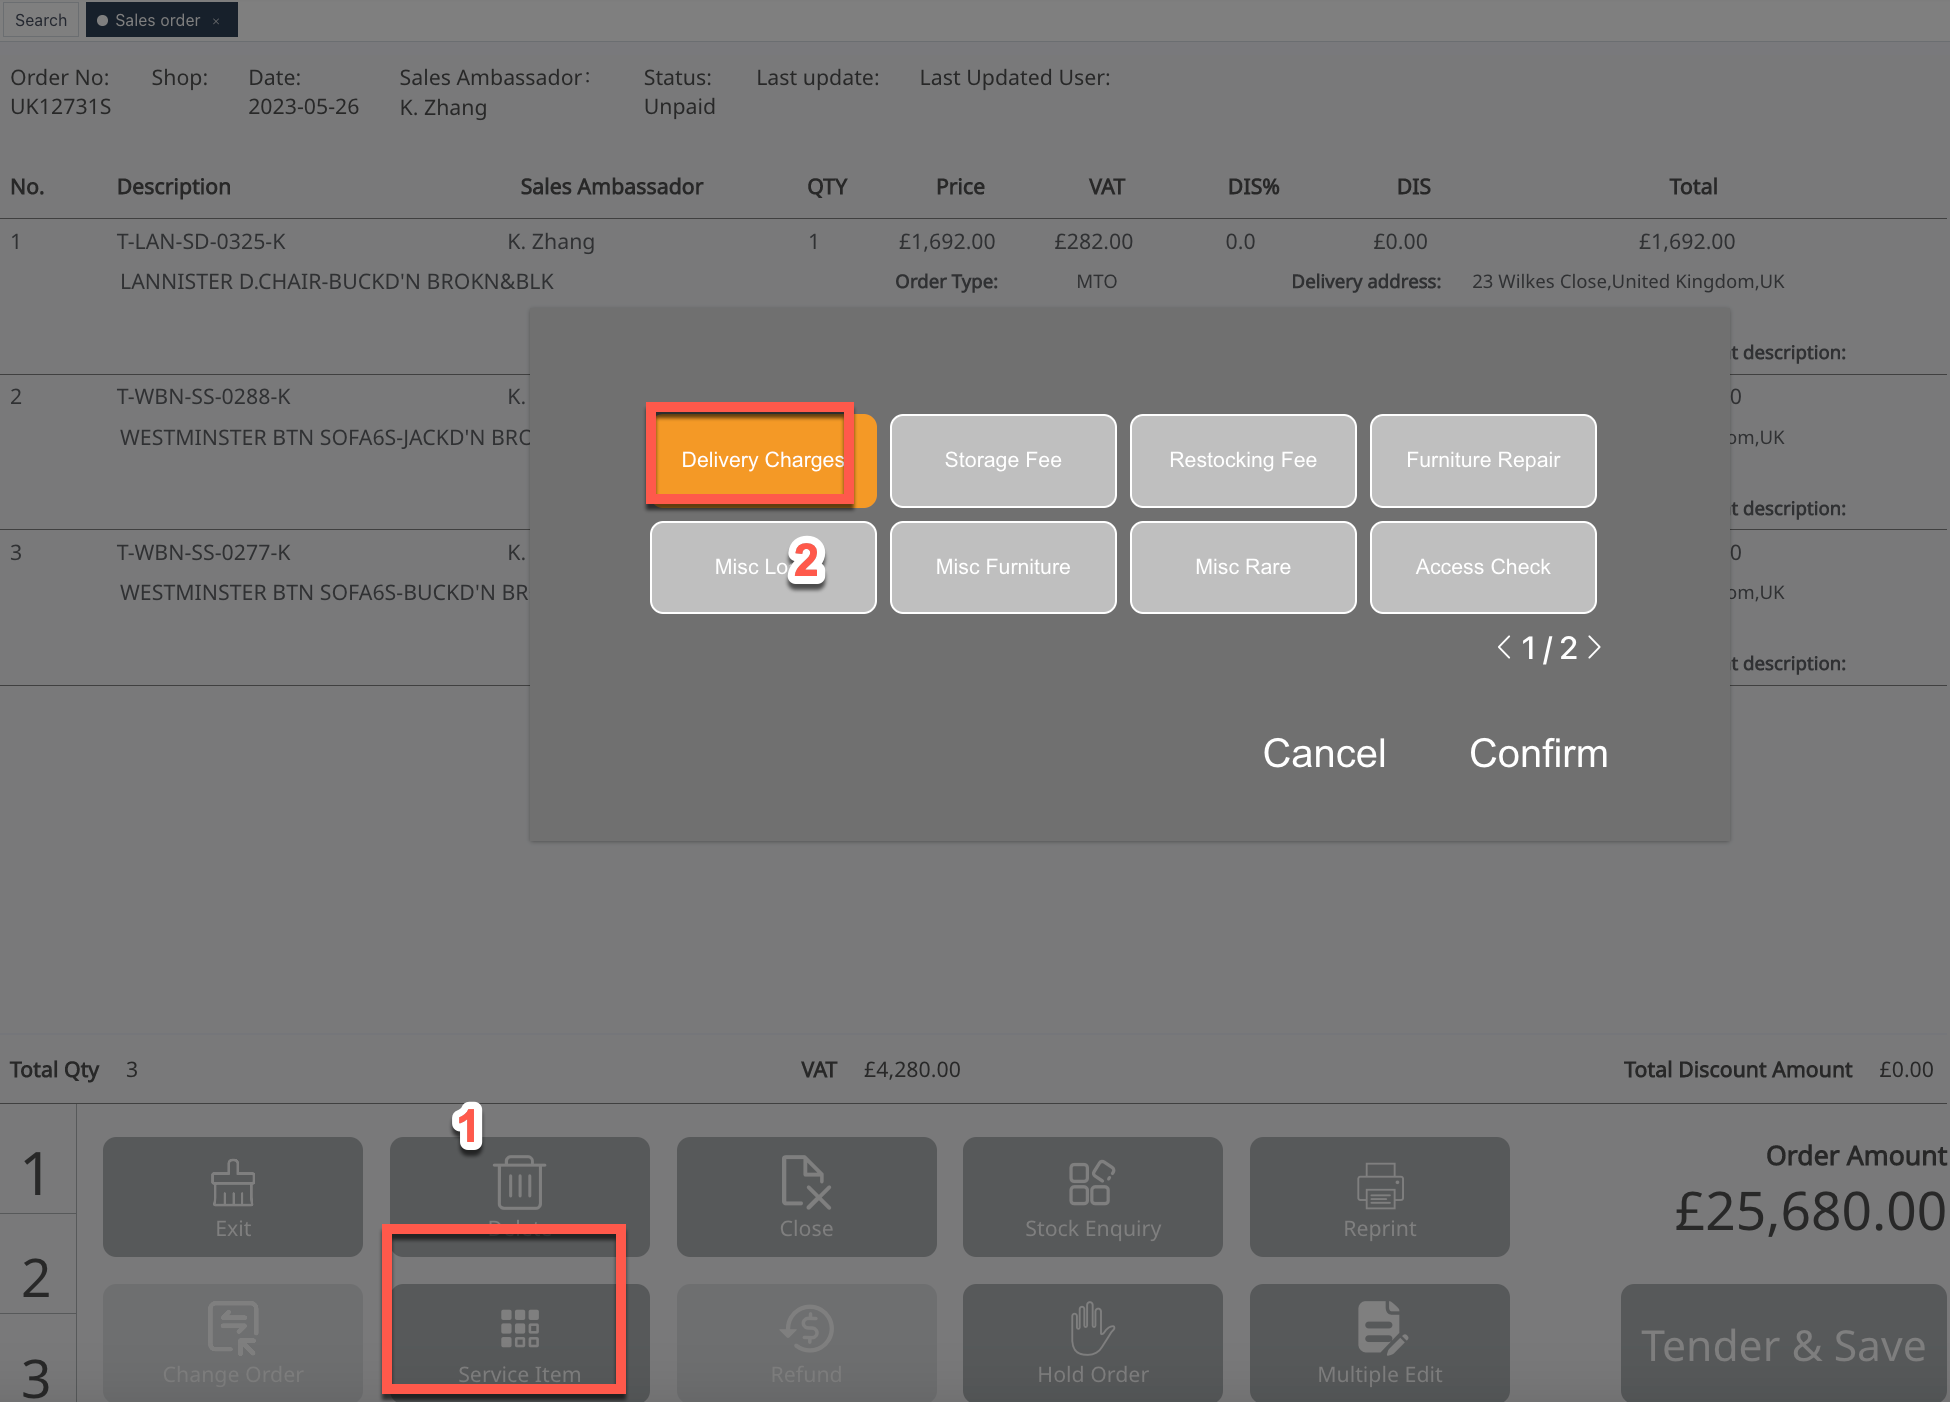Go to previous page of service items
The height and width of the screenshot is (1402, 1950).
[1503, 648]
